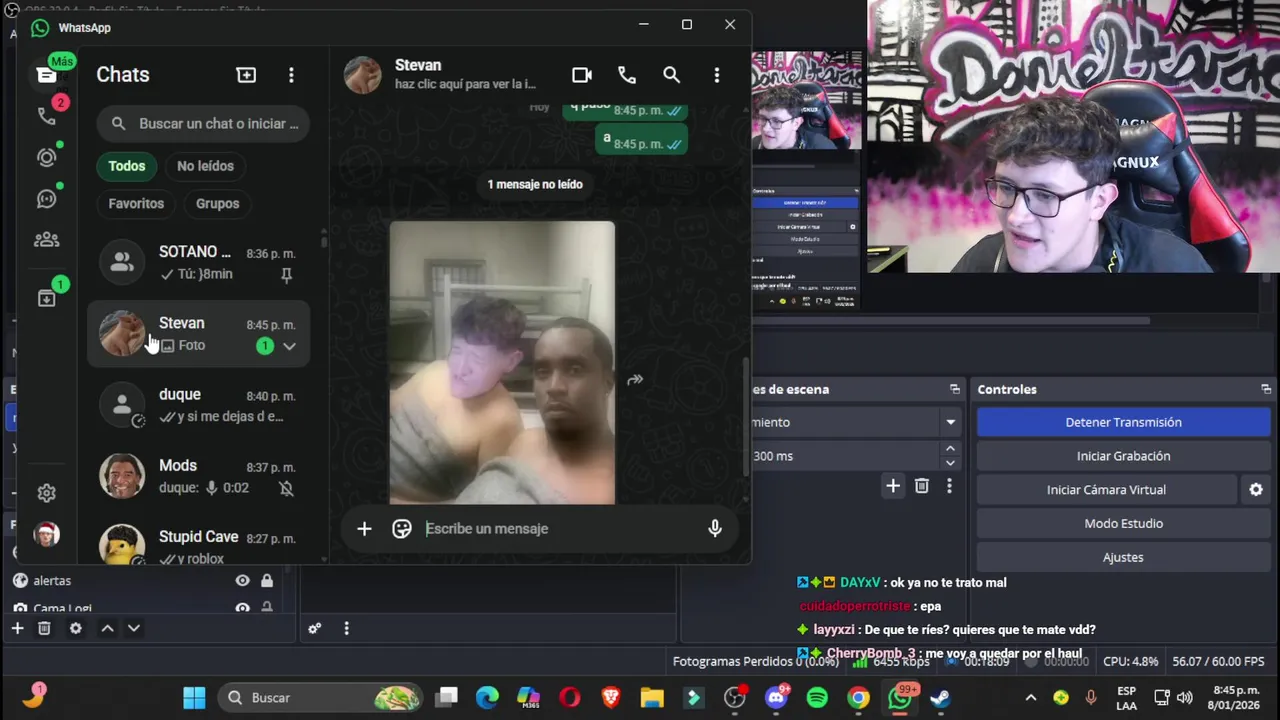Open the Status updates icon in sidebar

(47, 157)
